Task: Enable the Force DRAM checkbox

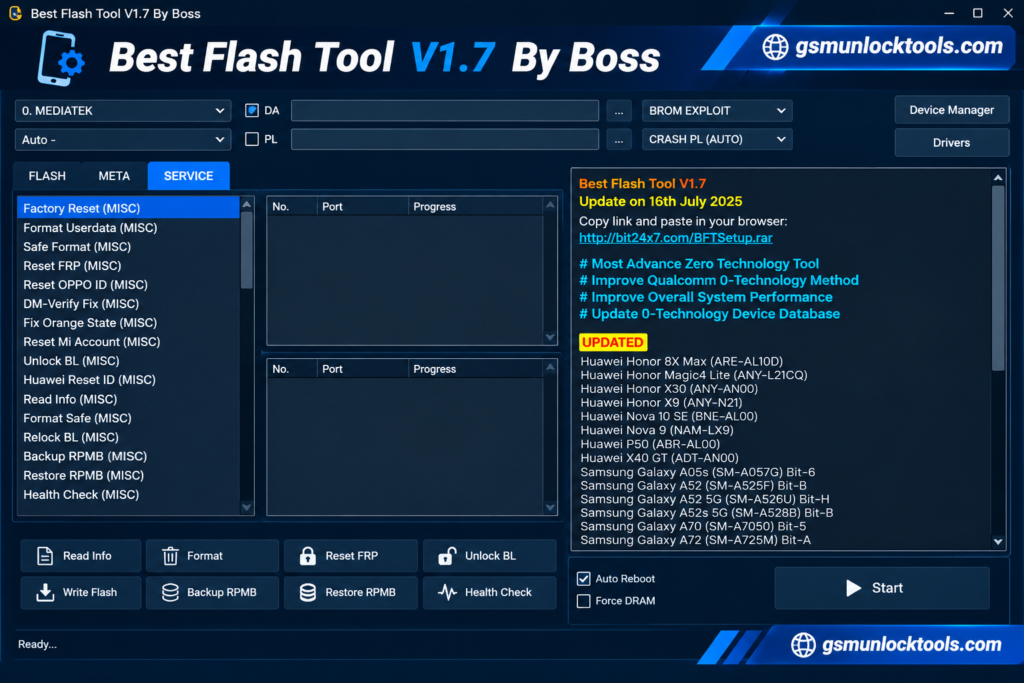Action: pyautogui.click(x=583, y=601)
